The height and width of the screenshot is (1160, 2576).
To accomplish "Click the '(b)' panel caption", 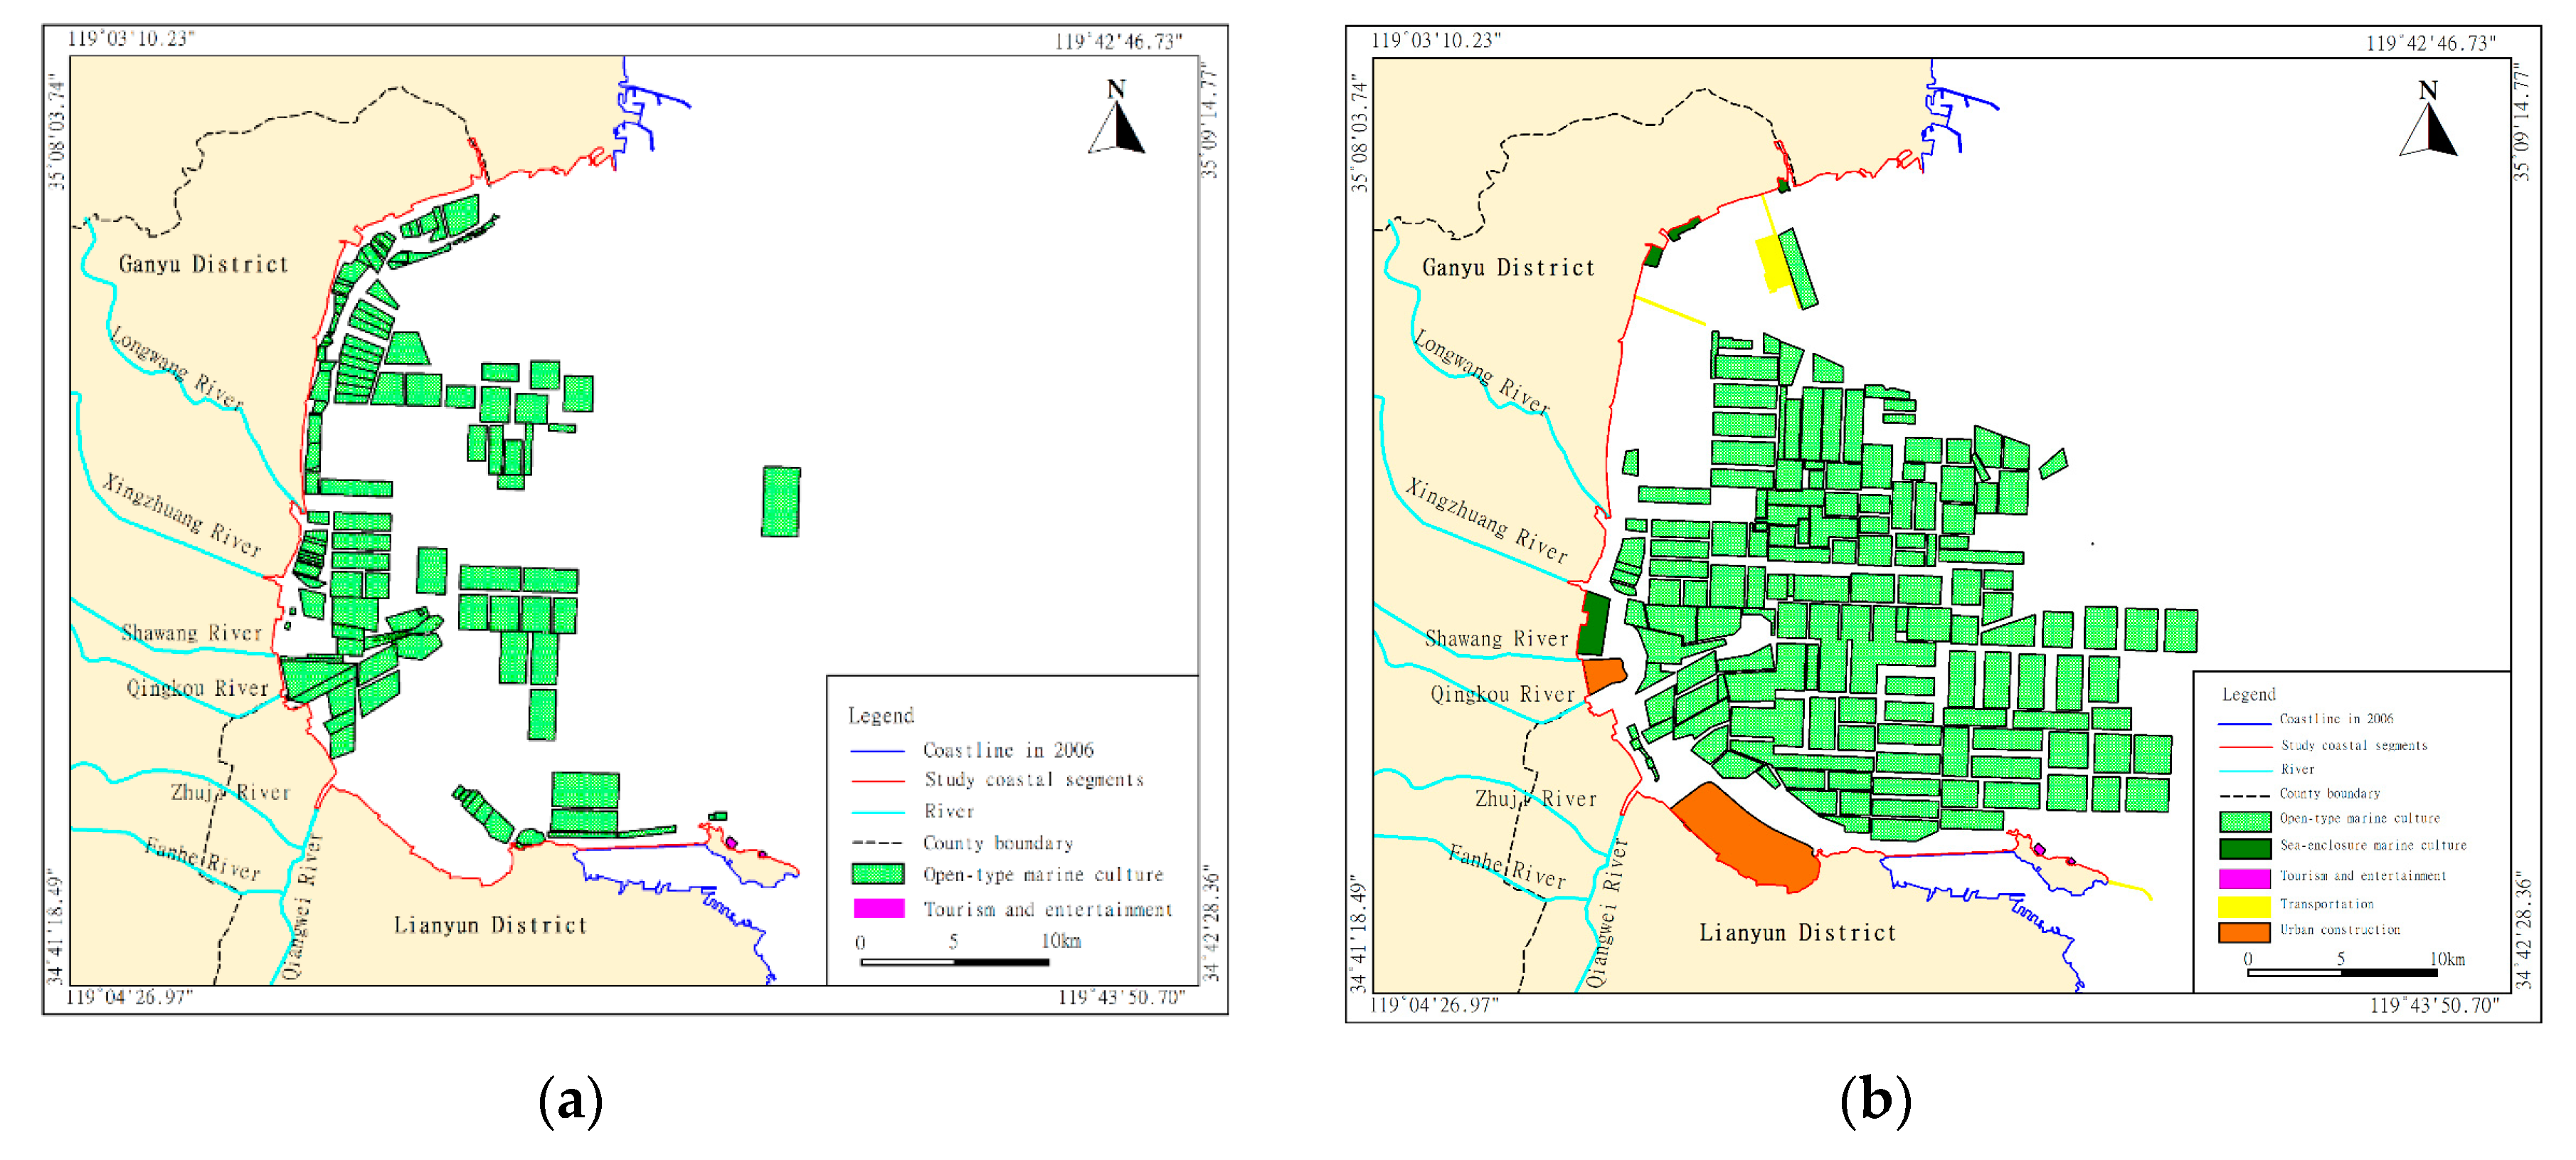I will (1876, 1100).
